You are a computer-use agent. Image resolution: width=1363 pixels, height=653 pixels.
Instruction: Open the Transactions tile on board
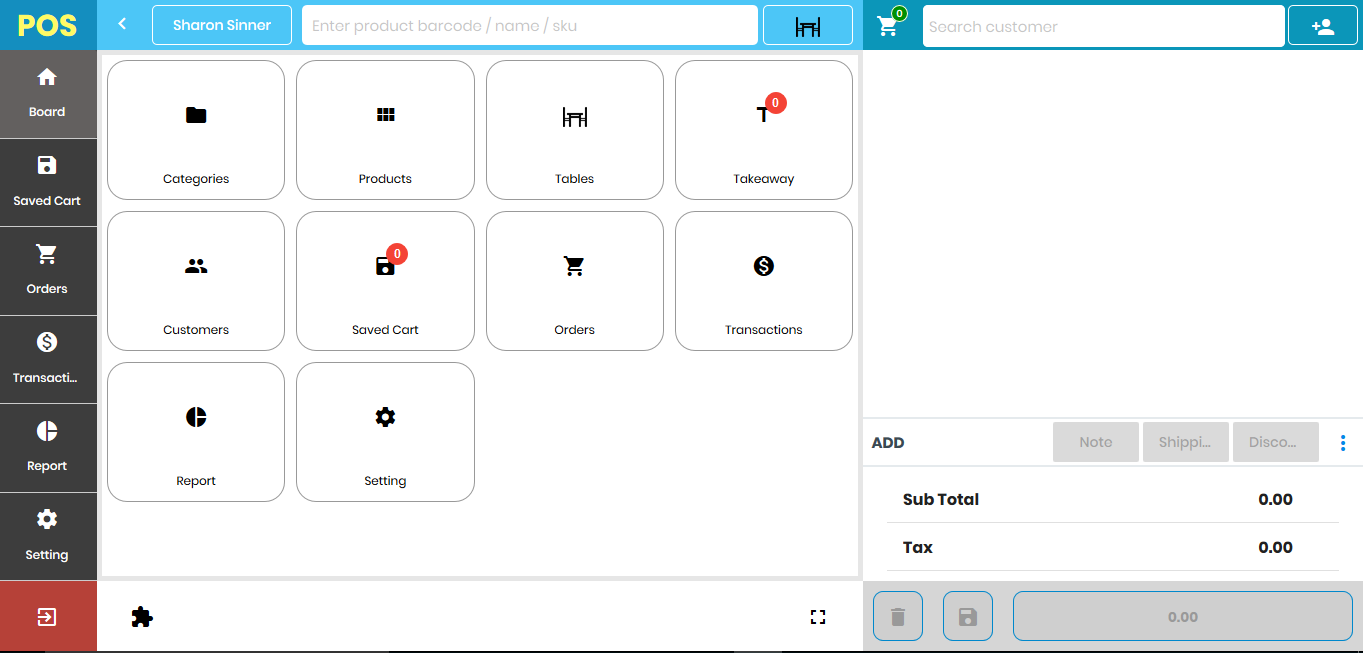coord(763,281)
